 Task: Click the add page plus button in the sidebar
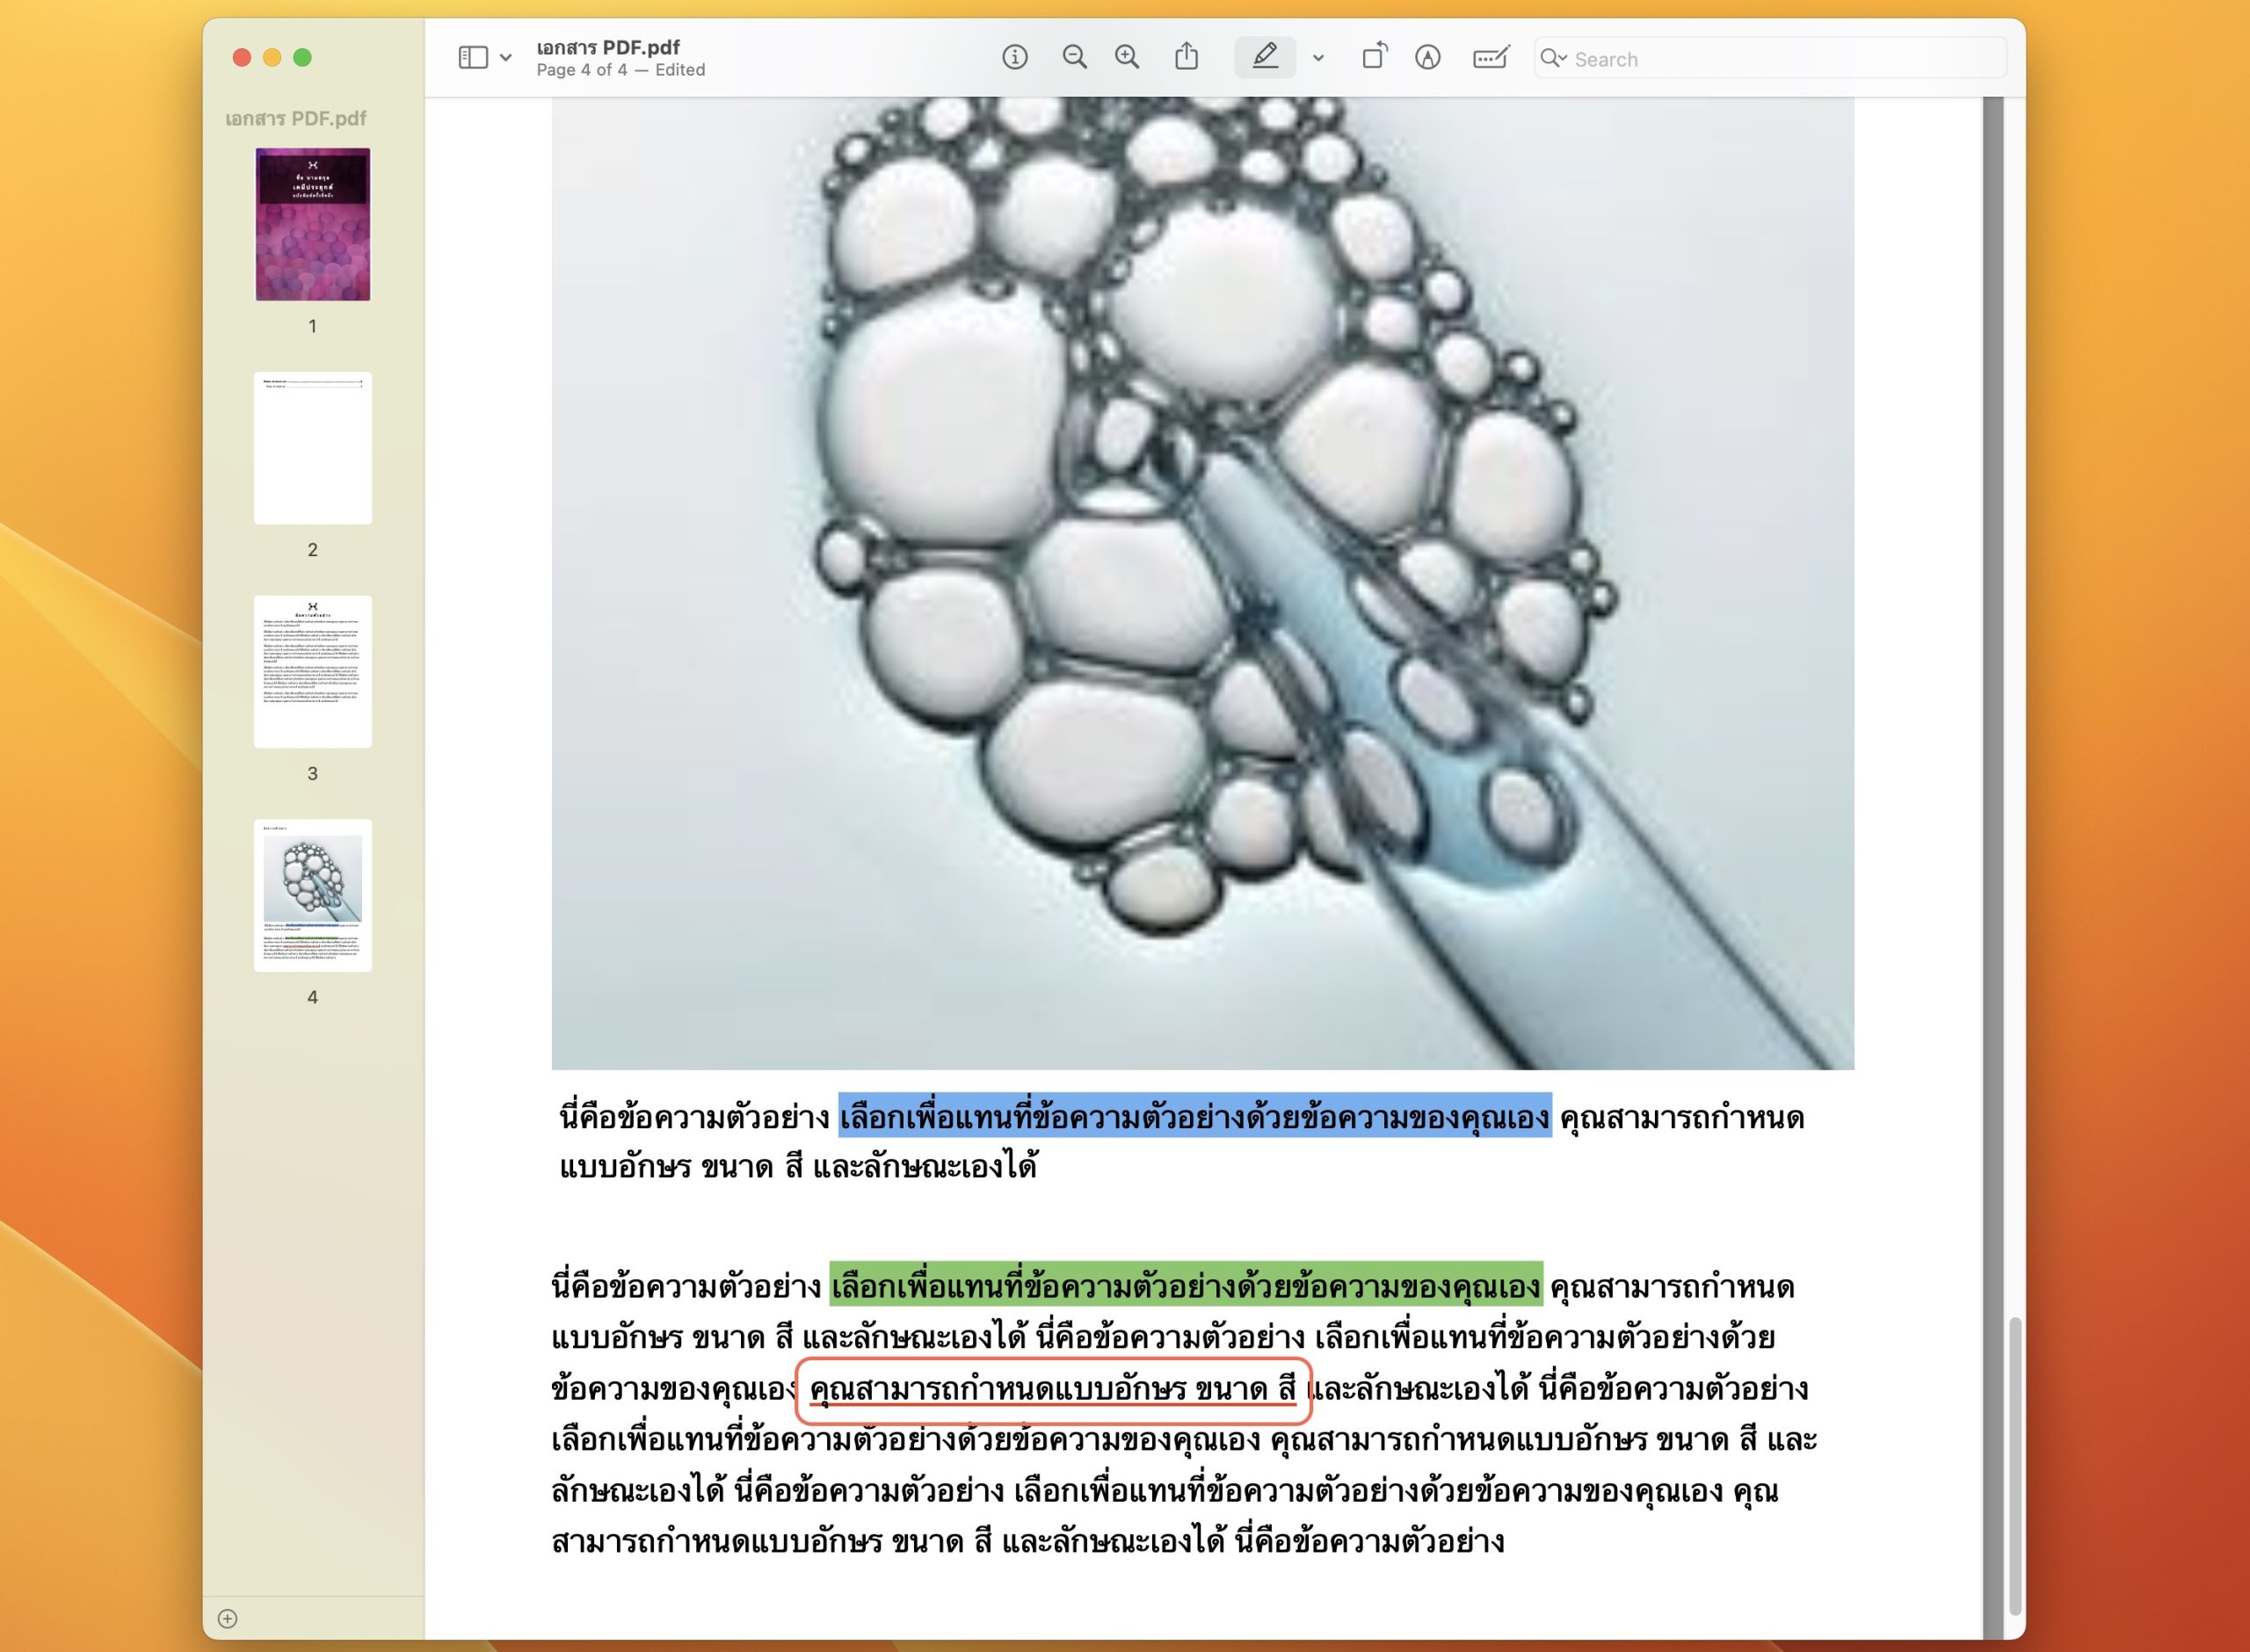click(x=227, y=1618)
